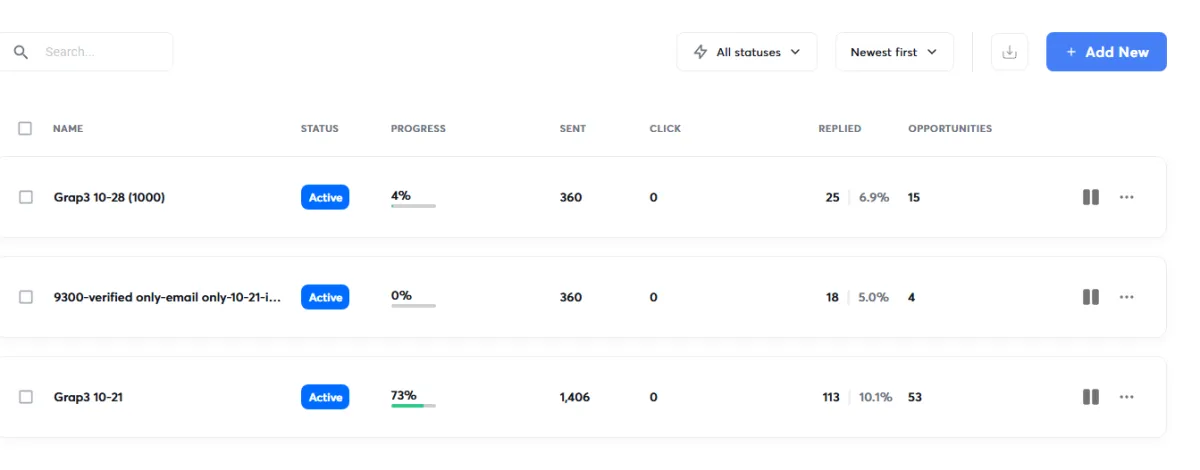This screenshot has width=1200, height=470.
Task: Click the search magnifier icon
Action: (x=21, y=52)
